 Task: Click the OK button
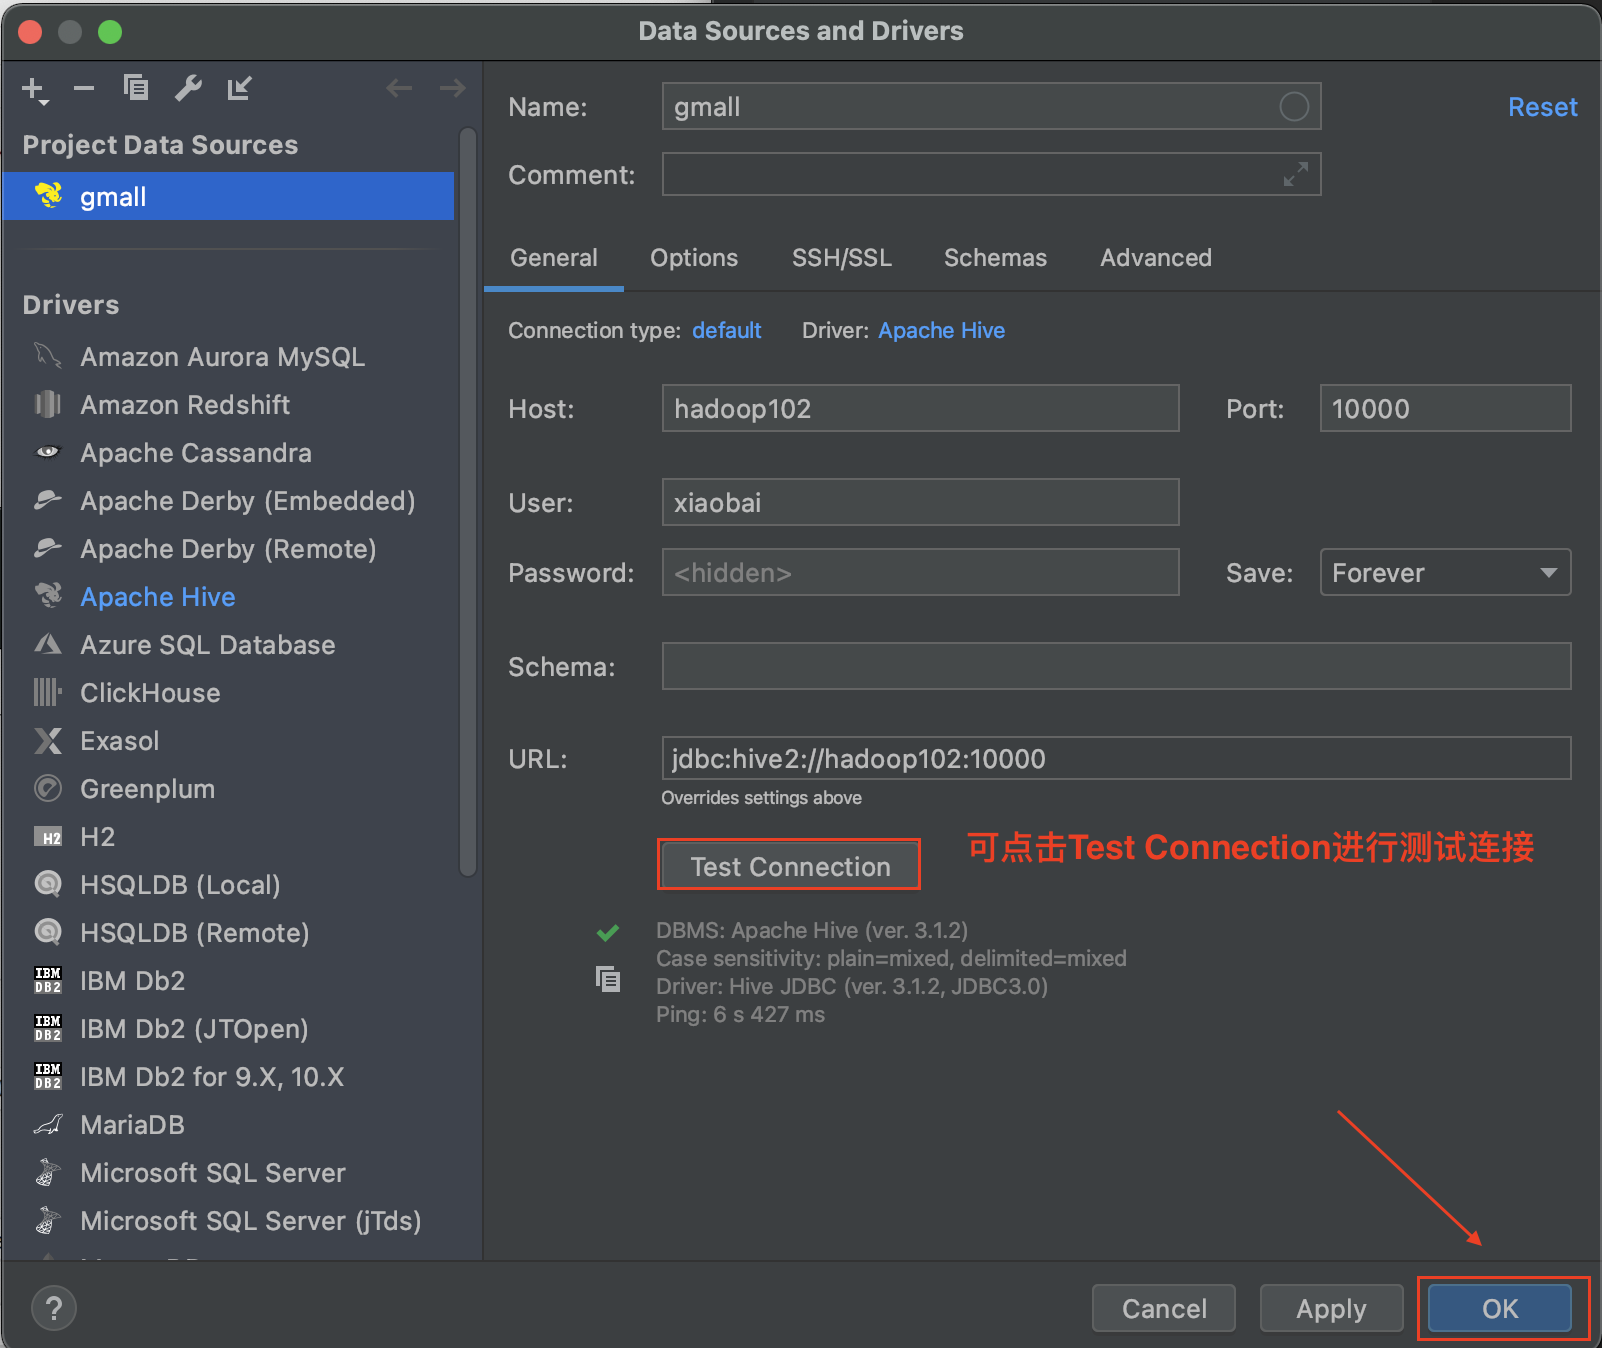[1500, 1308]
